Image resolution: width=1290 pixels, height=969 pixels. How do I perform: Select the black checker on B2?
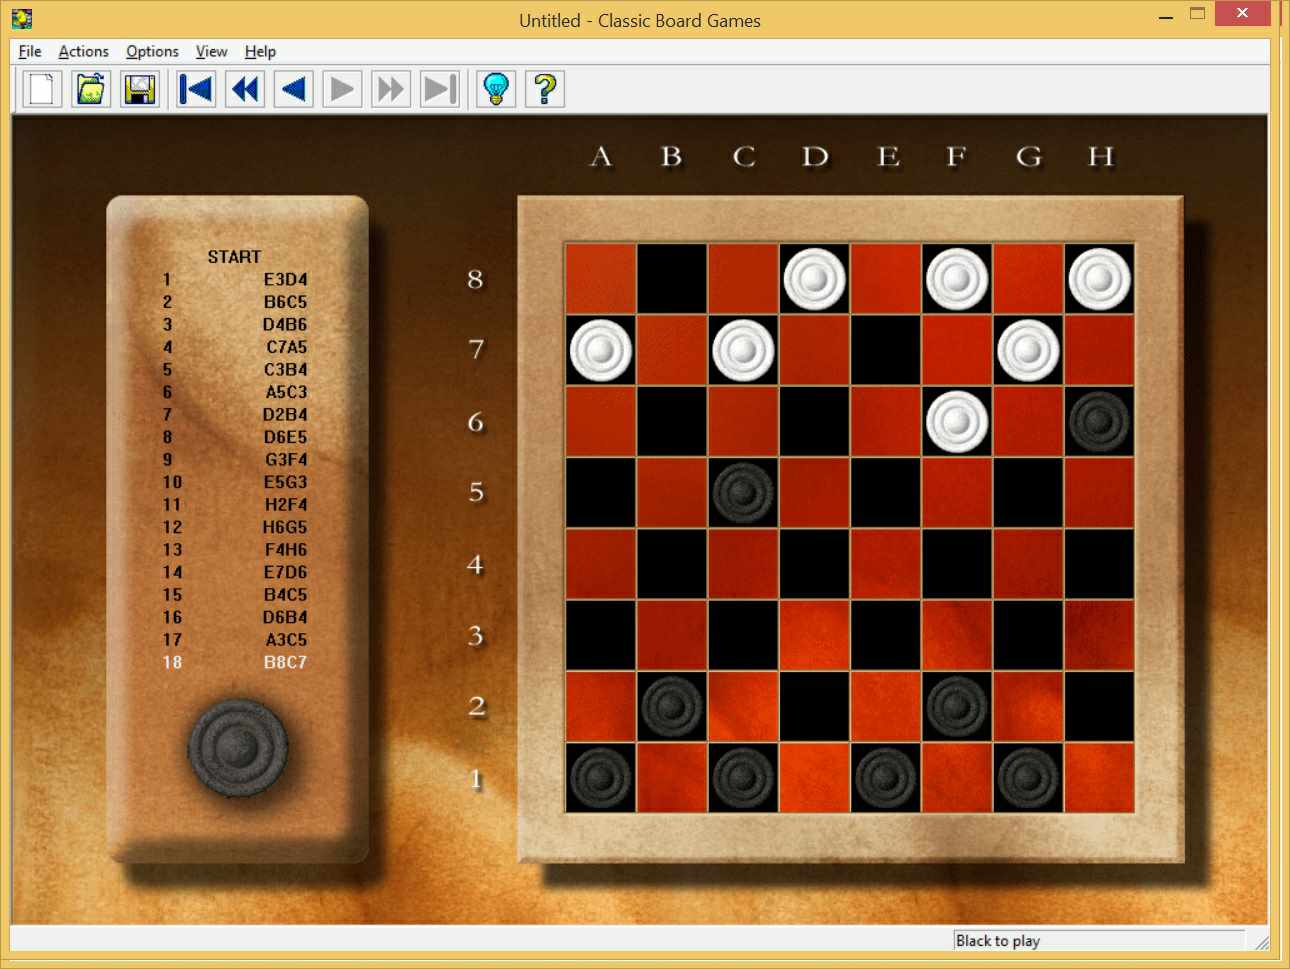click(x=672, y=706)
